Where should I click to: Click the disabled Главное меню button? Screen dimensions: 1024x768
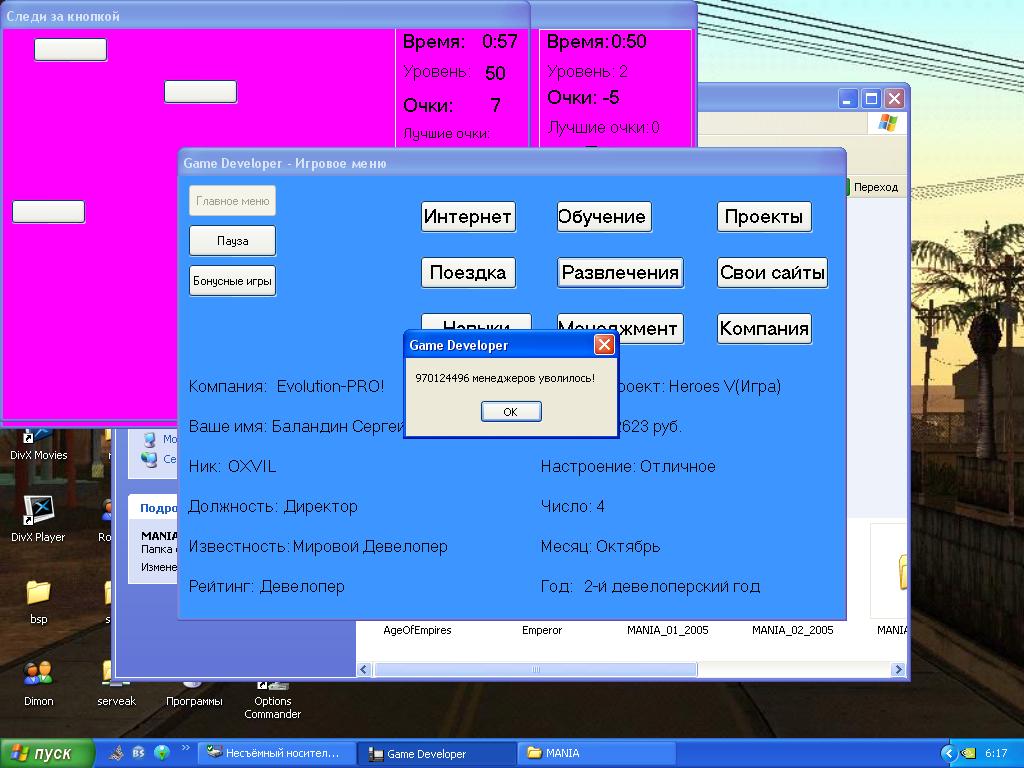coord(232,200)
